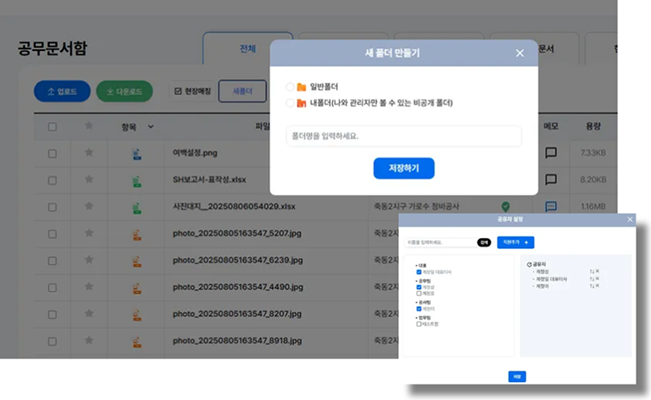Click the 폴더명을 입력하세요 input field
651x400 pixels.
[x=403, y=136]
